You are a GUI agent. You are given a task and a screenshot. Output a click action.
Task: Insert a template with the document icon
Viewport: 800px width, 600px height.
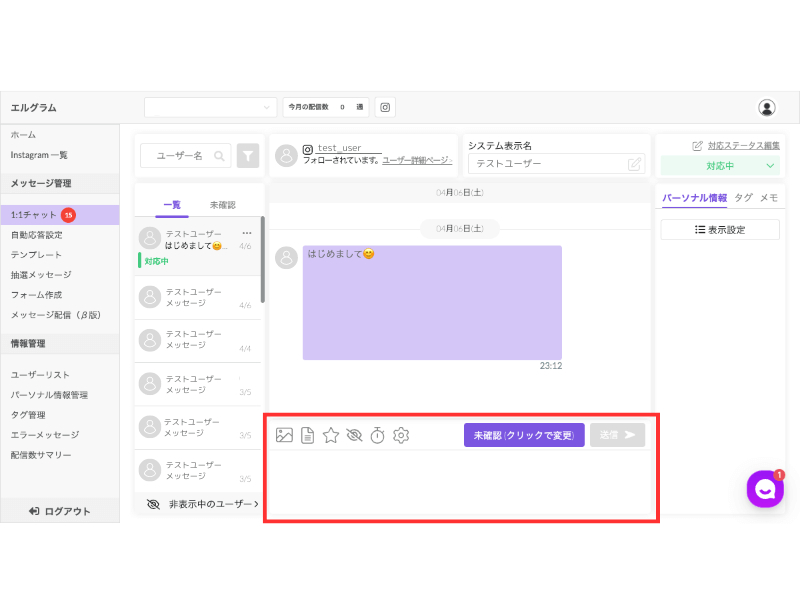click(307, 435)
